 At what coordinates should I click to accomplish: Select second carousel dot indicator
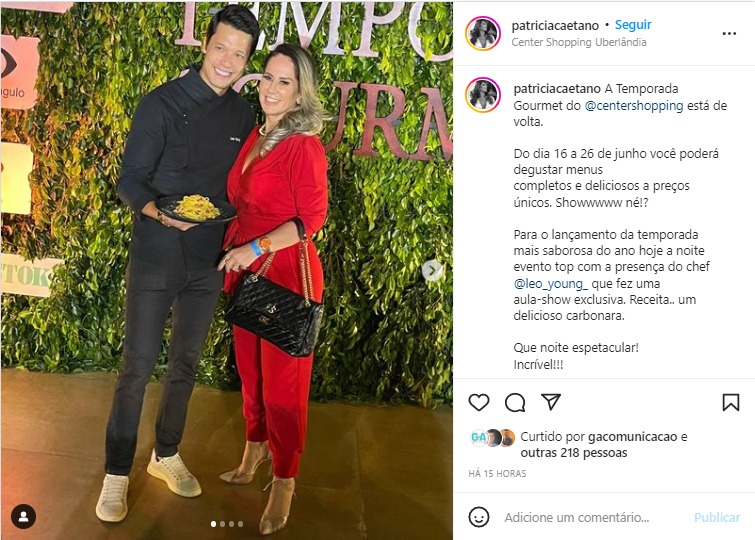coord(222,524)
